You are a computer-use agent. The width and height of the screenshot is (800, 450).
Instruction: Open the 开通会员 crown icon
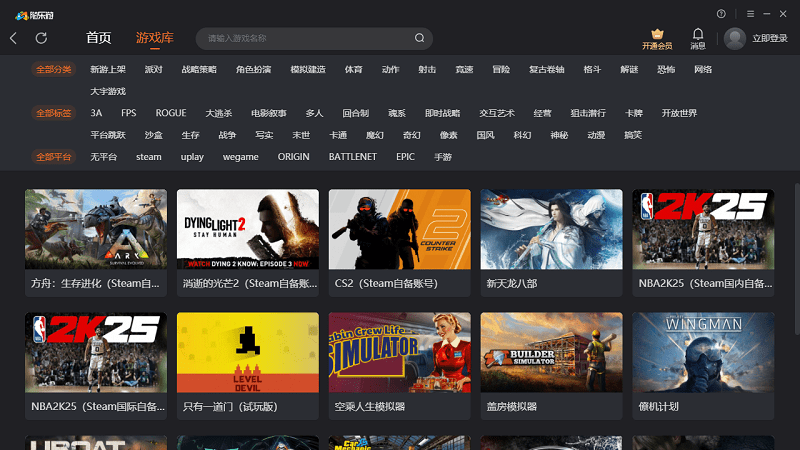click(x=657, y=39)
